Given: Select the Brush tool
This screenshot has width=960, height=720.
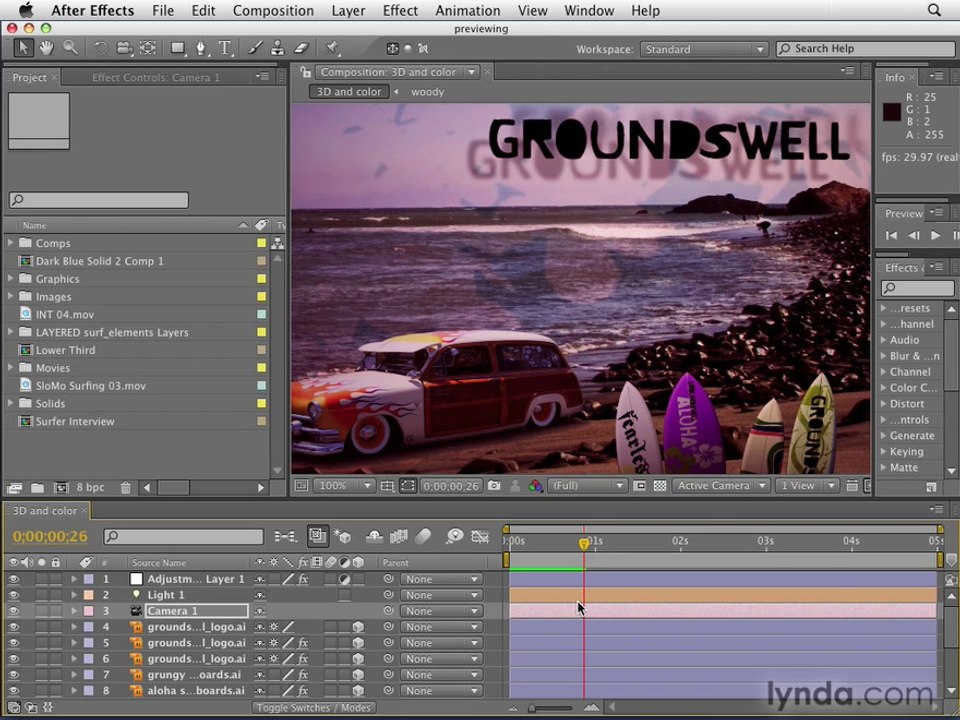Looking at the screenshot, I should tap(255, 48).
